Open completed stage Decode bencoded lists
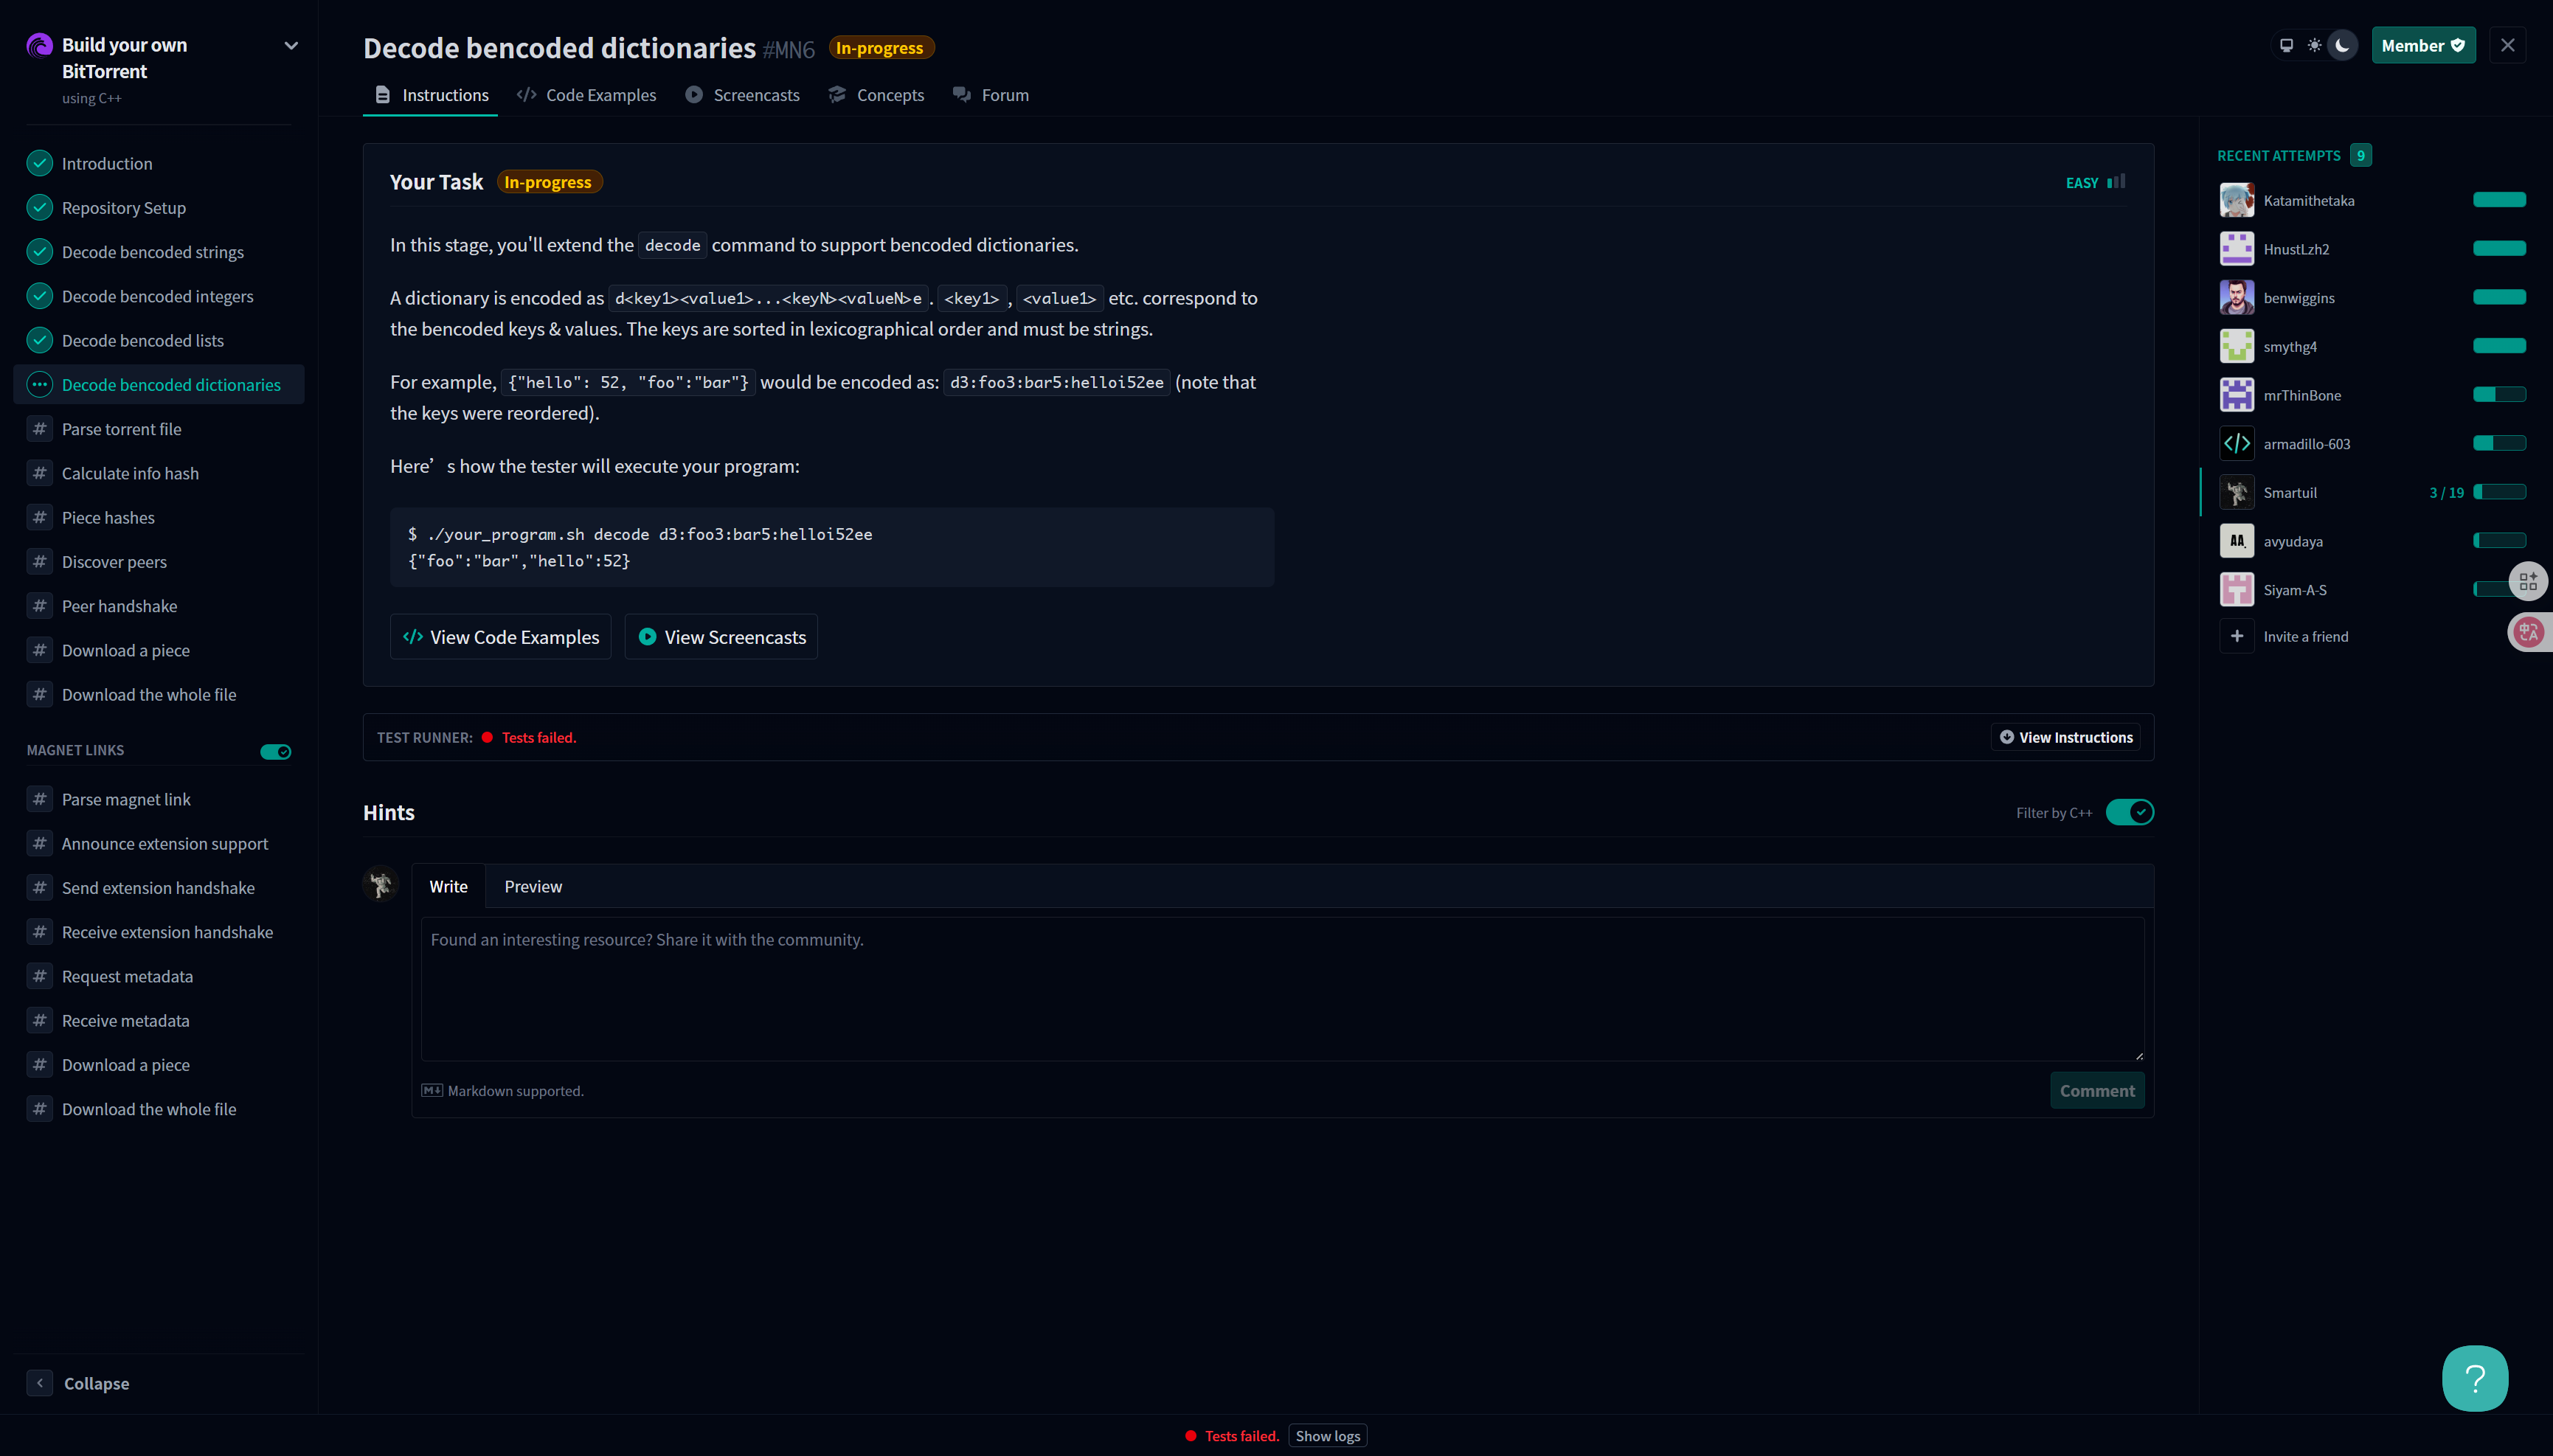The image size is (2553, 1456). pos(143,341)
